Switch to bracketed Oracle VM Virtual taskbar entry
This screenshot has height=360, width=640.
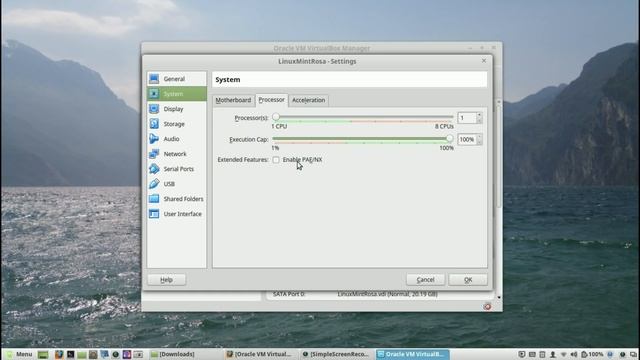(259, 354)
